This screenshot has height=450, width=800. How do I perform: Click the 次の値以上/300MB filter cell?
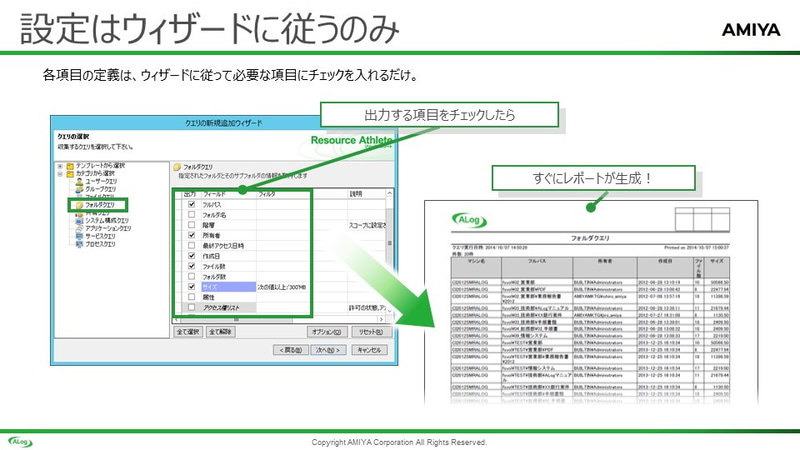click(282, 287)
